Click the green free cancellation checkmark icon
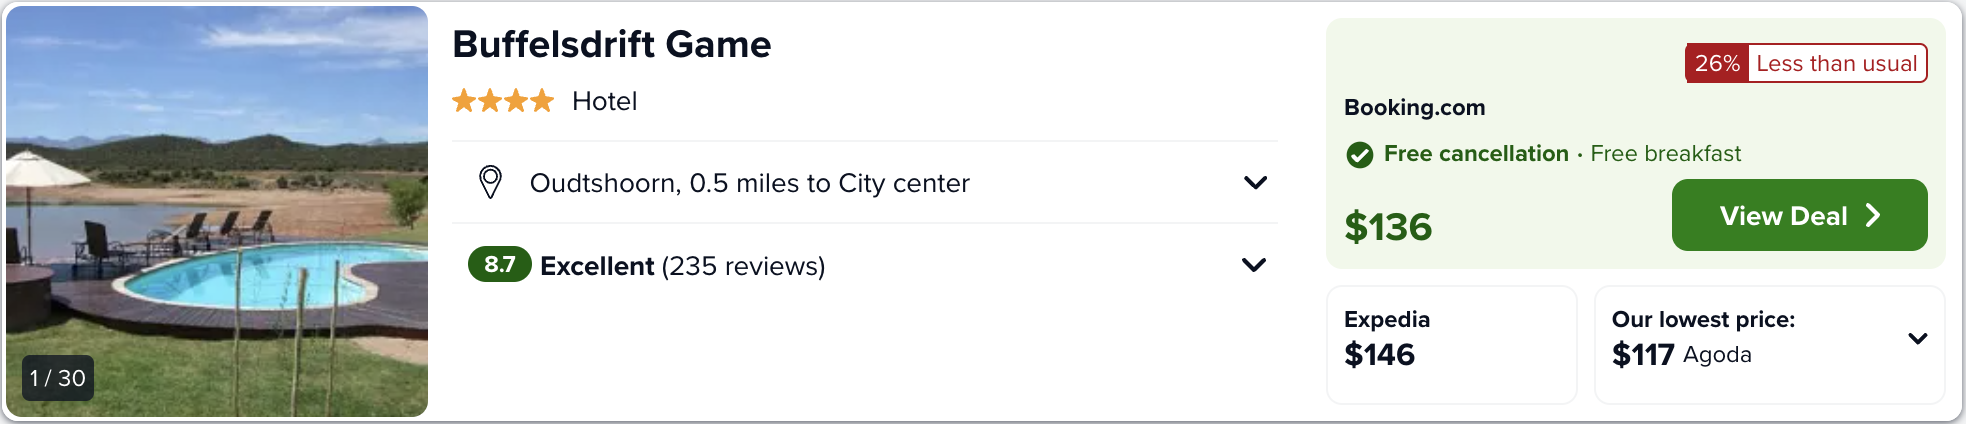Viewport: 1966px width, 424px height. (1360, 154)
